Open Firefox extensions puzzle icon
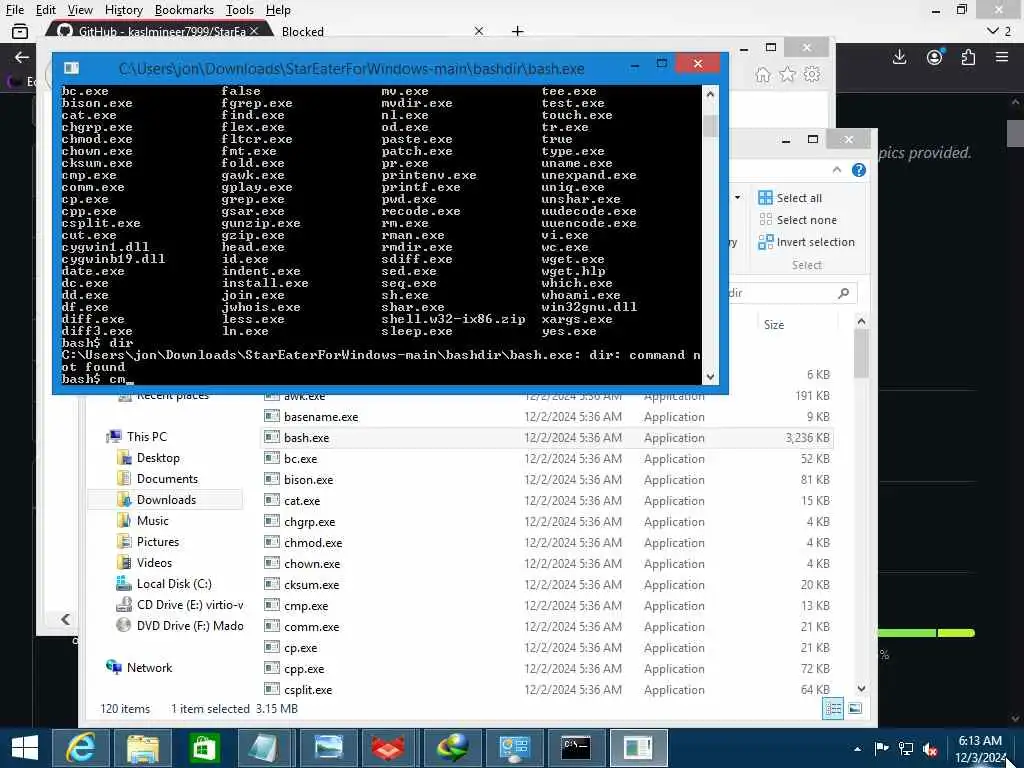 click(968, 57)
